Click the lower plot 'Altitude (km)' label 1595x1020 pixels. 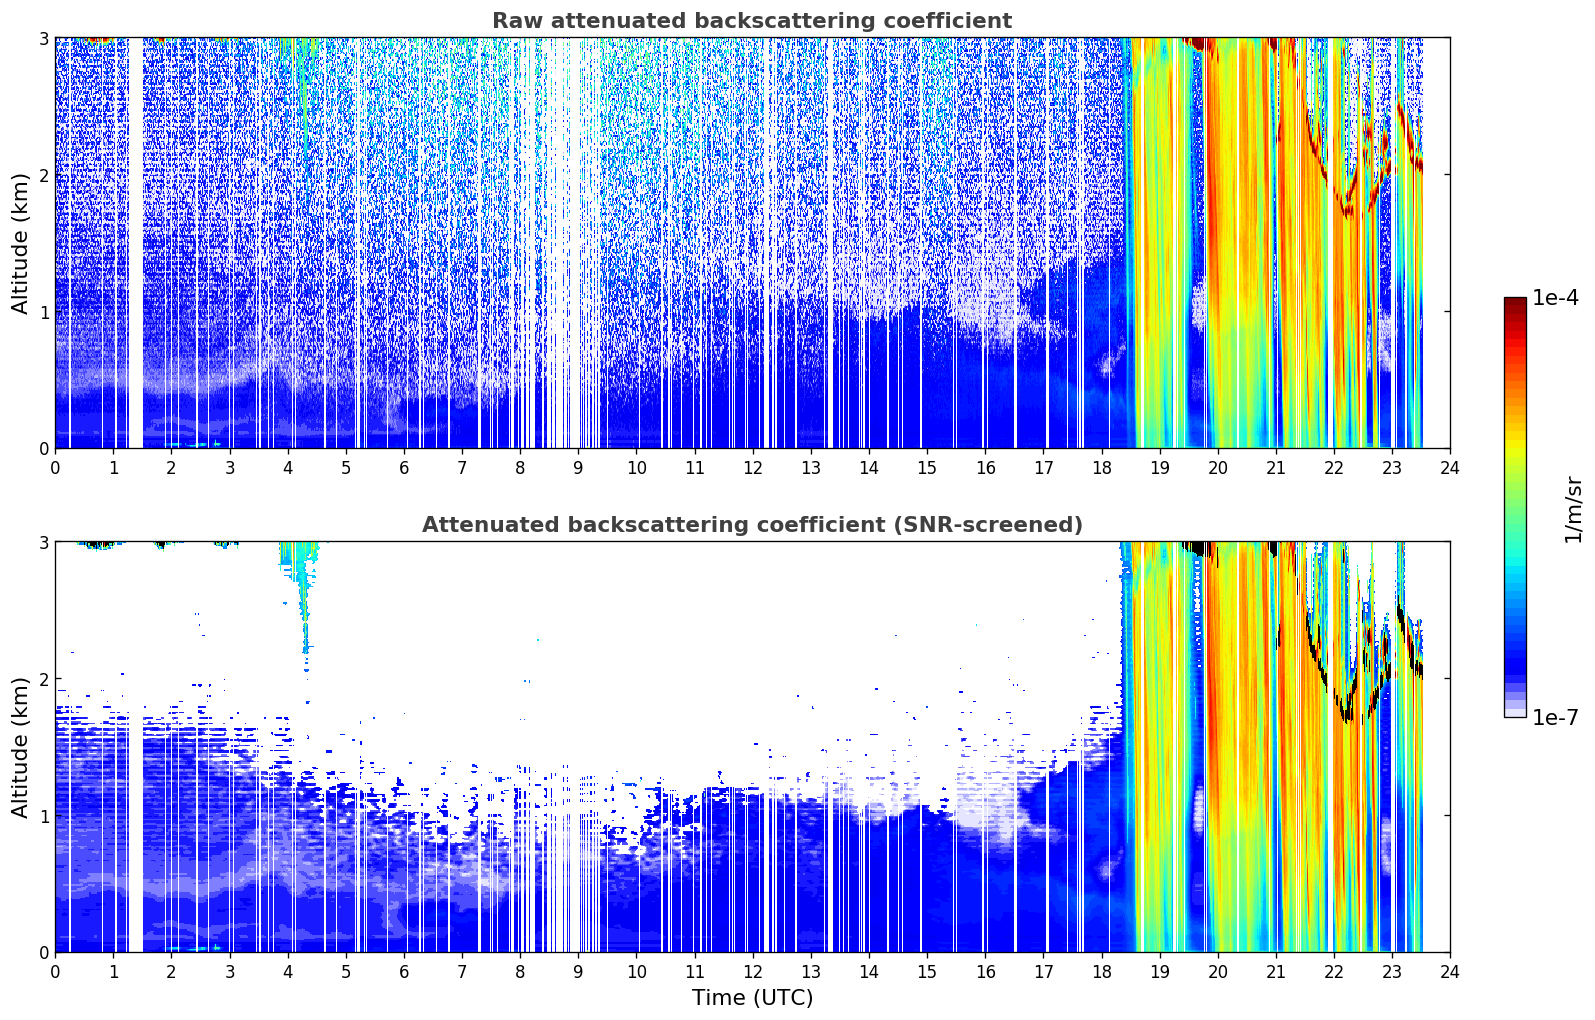(20, 747)
